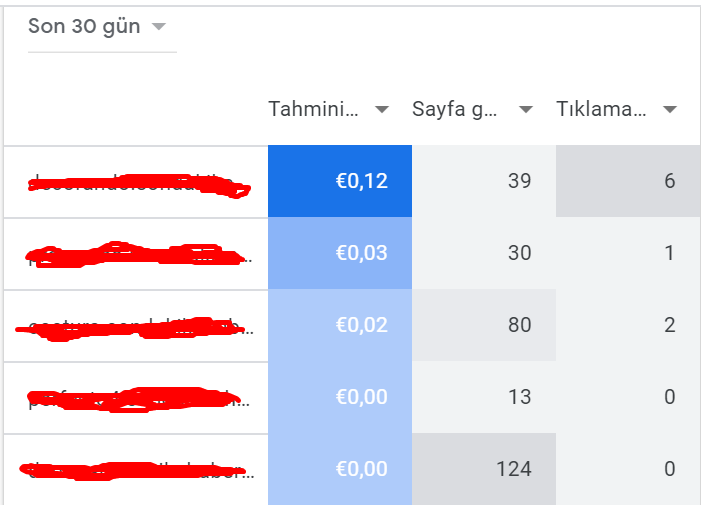The height and width of the screenshot is (505, 701).
Task: Select the Tıklama... column header
Action: [601, 109]
